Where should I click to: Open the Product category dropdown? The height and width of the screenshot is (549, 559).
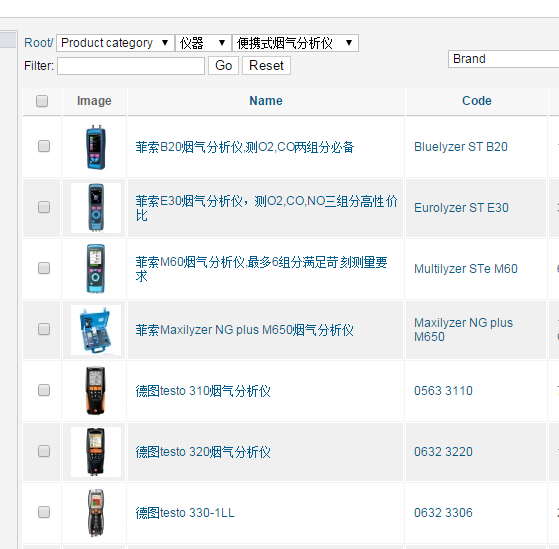(115, 43)
